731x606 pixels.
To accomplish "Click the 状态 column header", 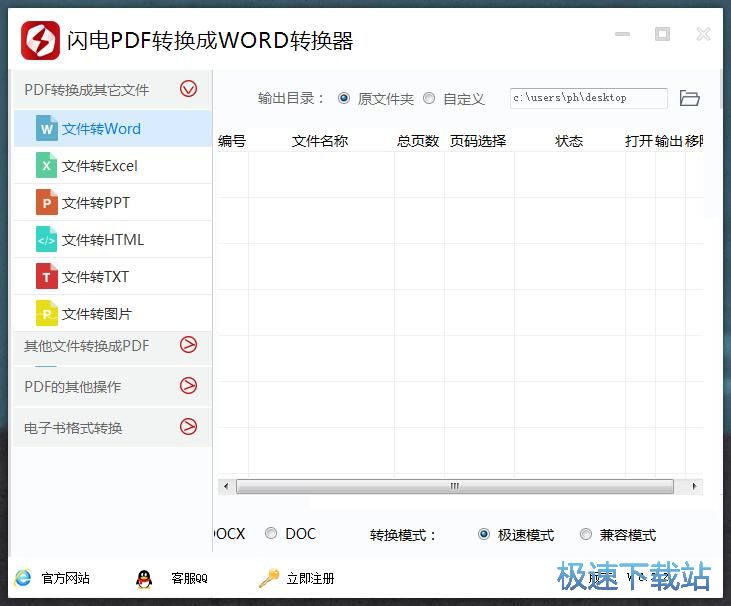I will pos(569,141).
